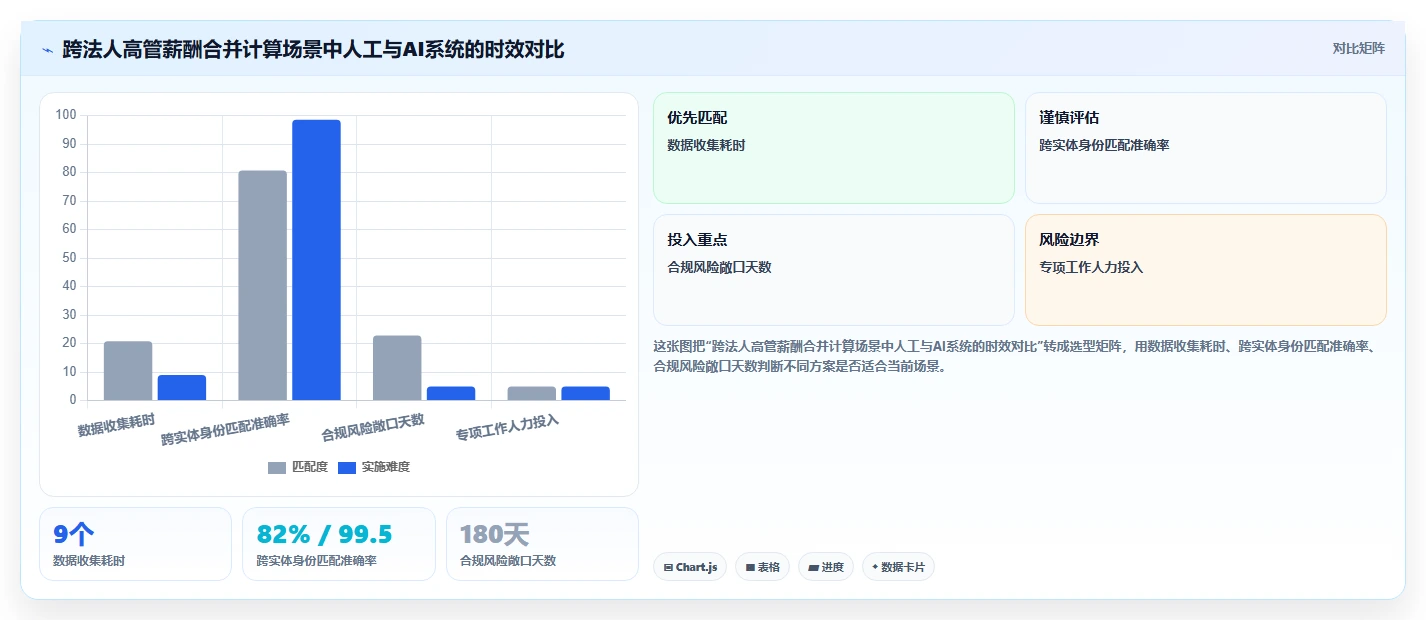This screenshot has height=620, width=1426.
Task: Click the y-axis value 100
Action: [x=66, y=115]
